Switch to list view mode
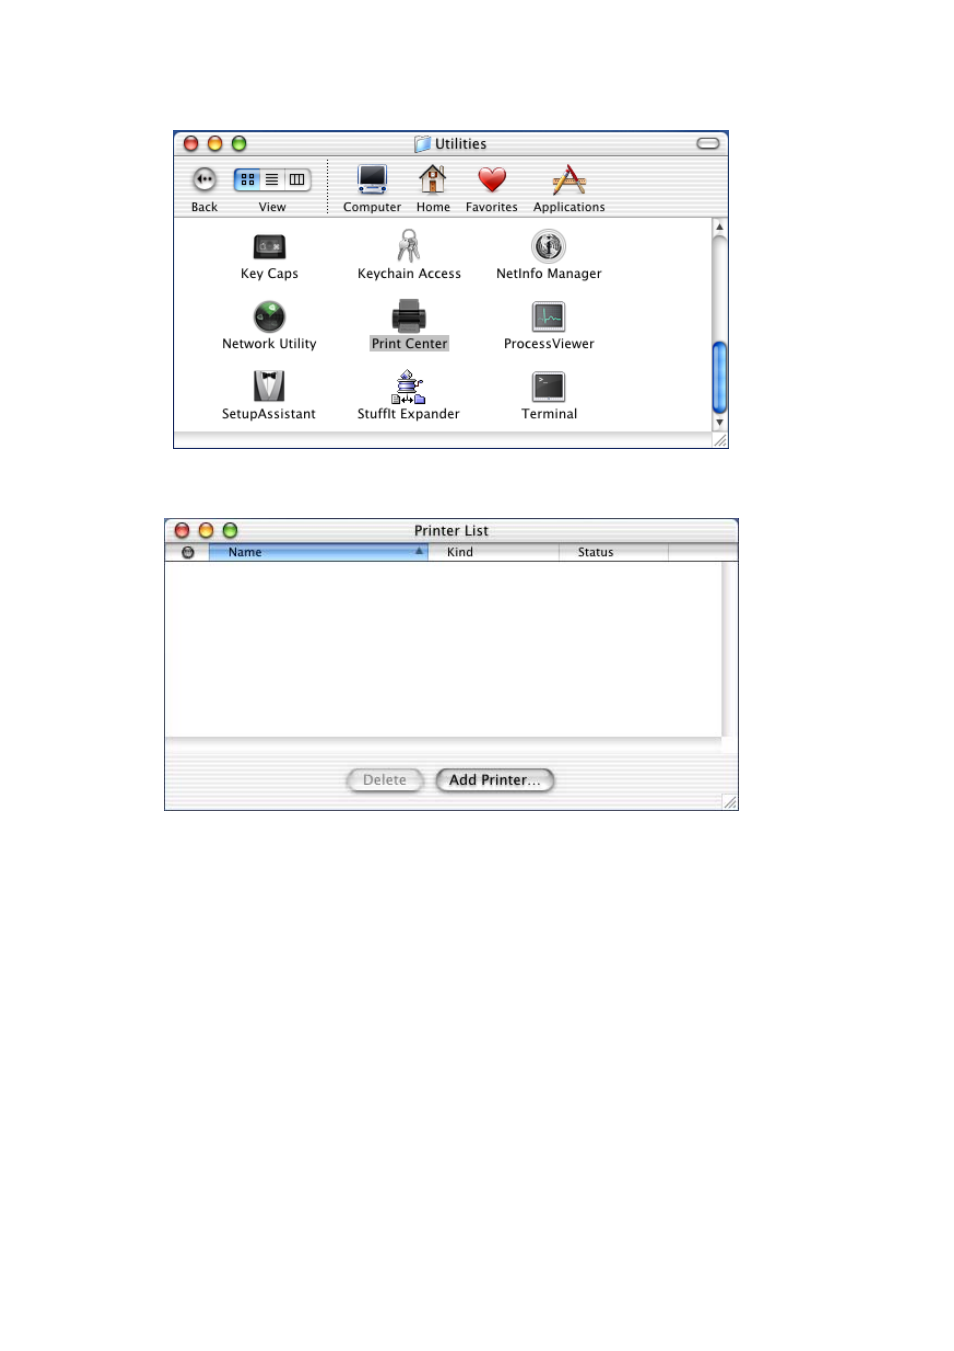The width and height of the screenshot is (954, 1351). pyautogui.click(x=272, y=180)
